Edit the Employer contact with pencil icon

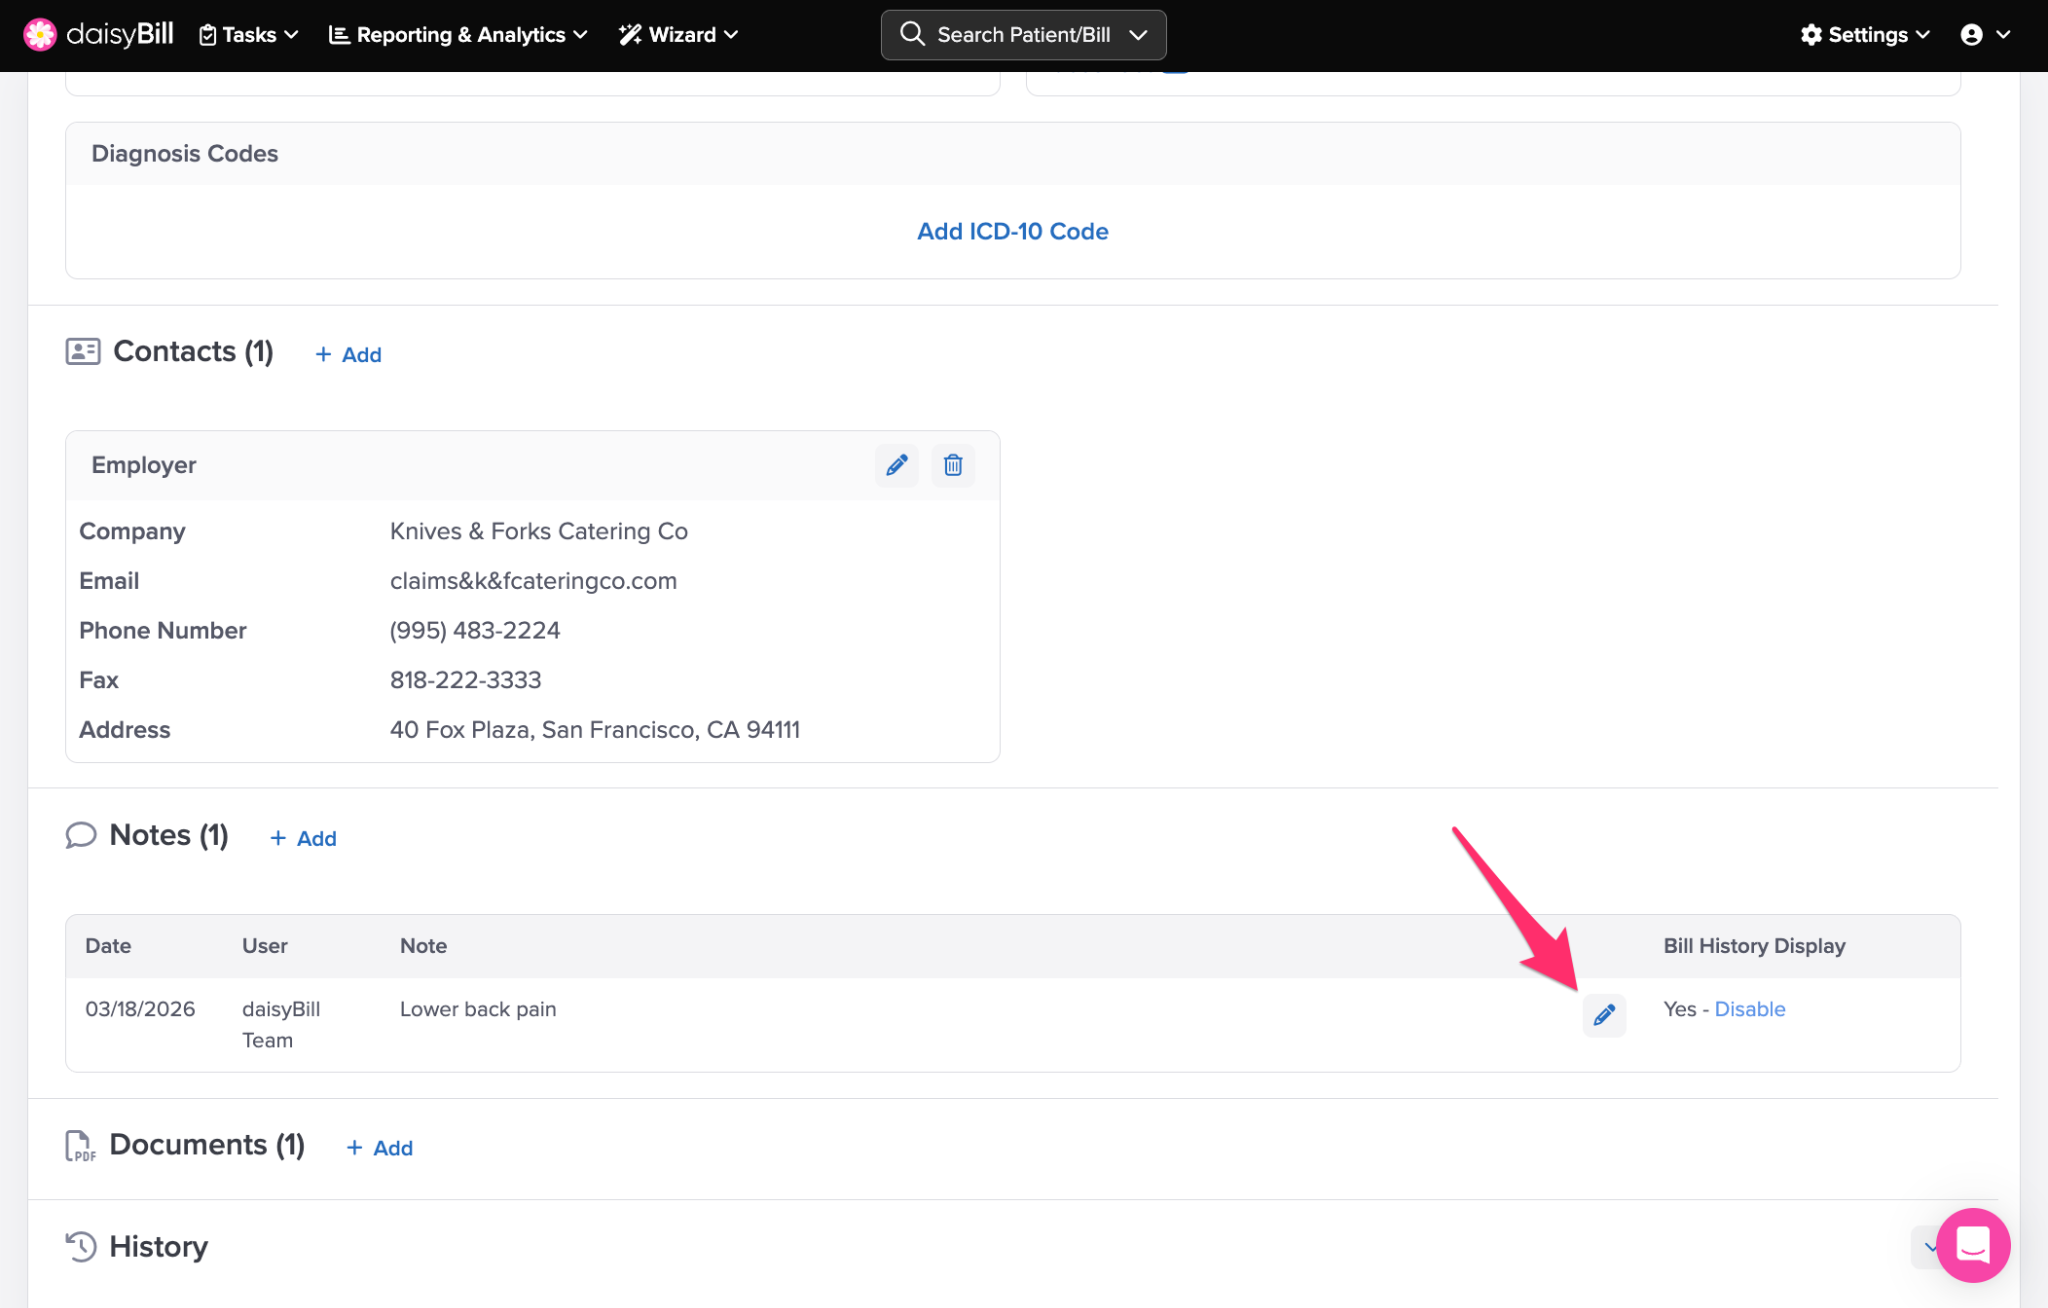(x=896, y=465)
